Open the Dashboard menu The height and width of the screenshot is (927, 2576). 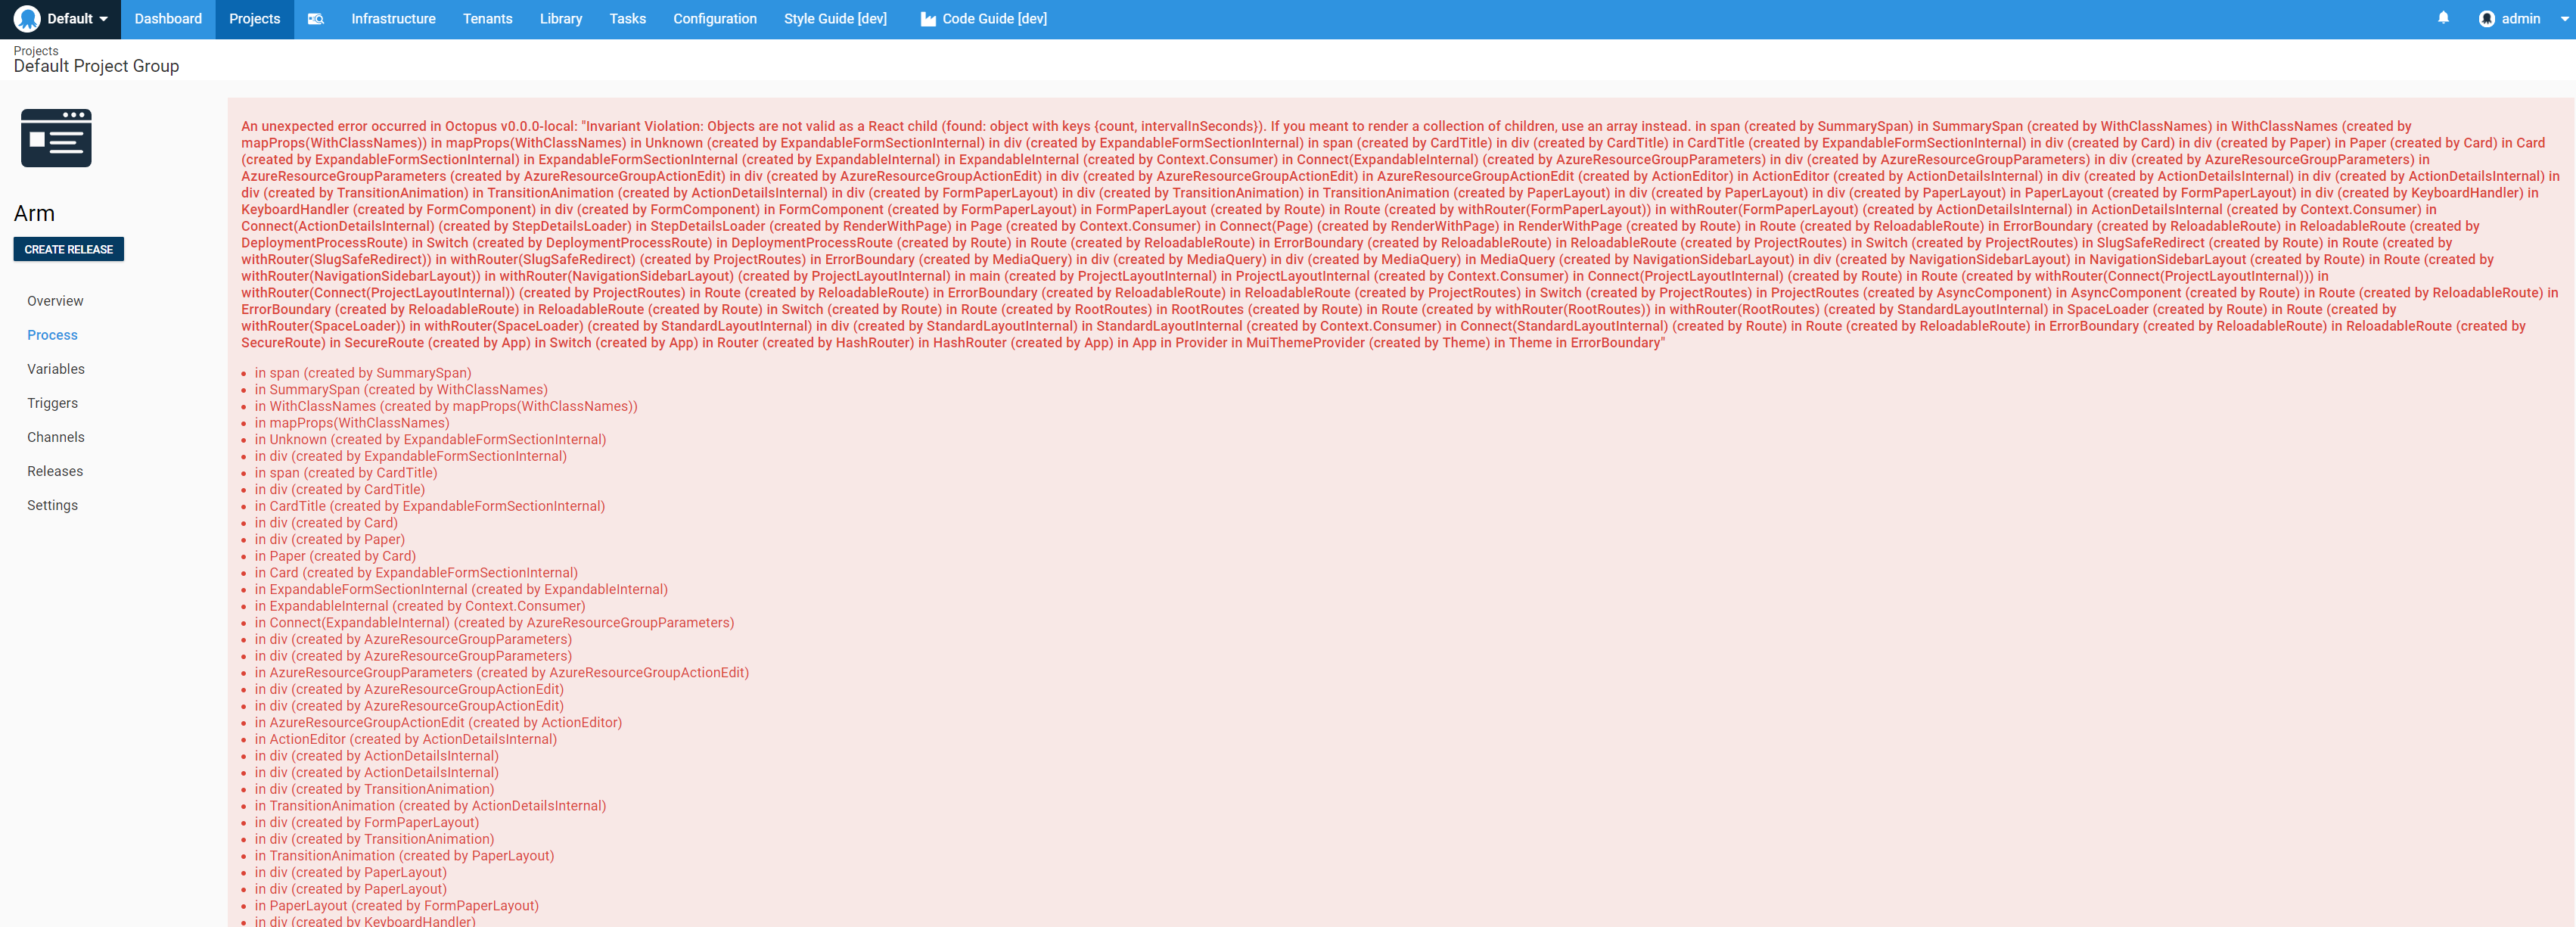tap(168, 19)
